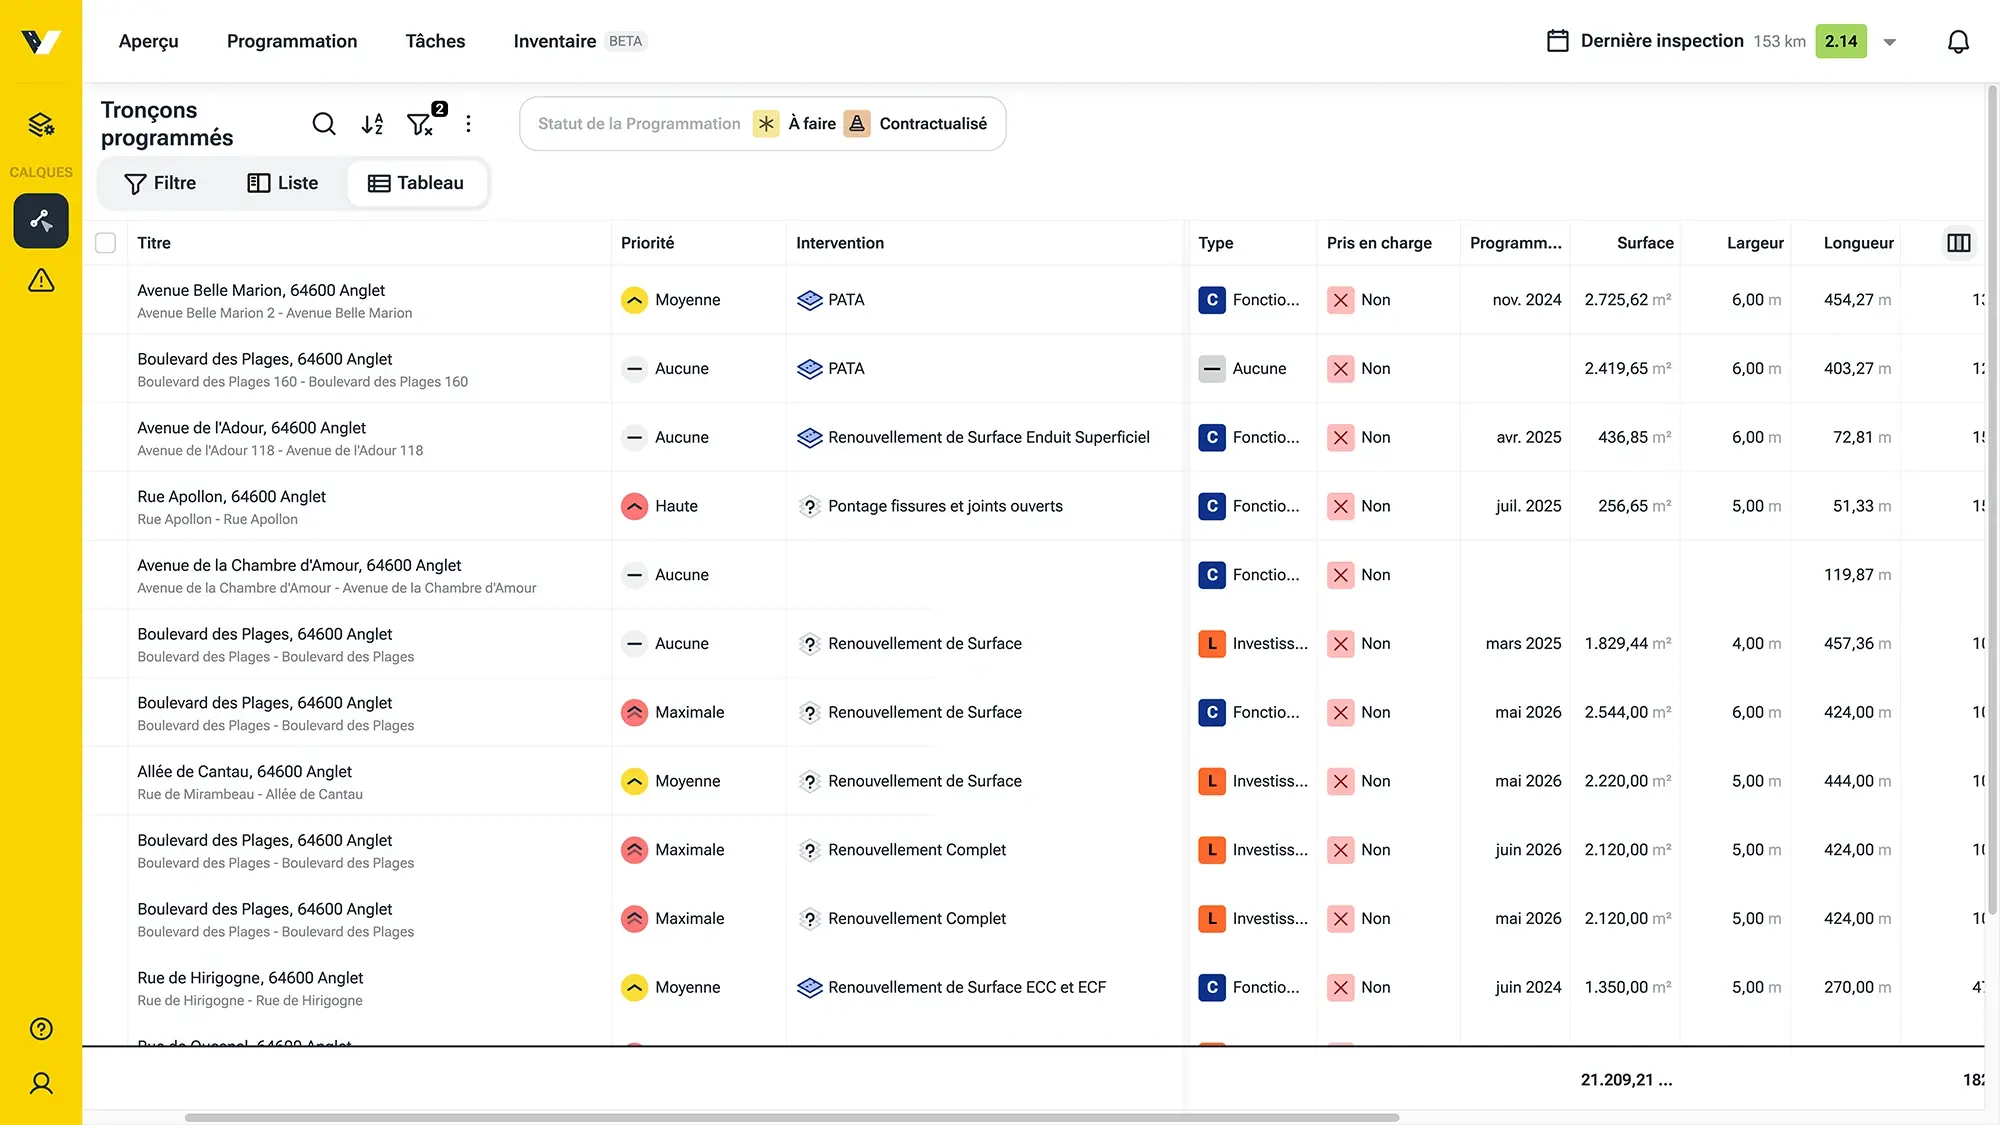This screenshot has width=2000, height=1125.
Task: Click the warning/alert icon in sidebar
Action: tap(40, 282)
